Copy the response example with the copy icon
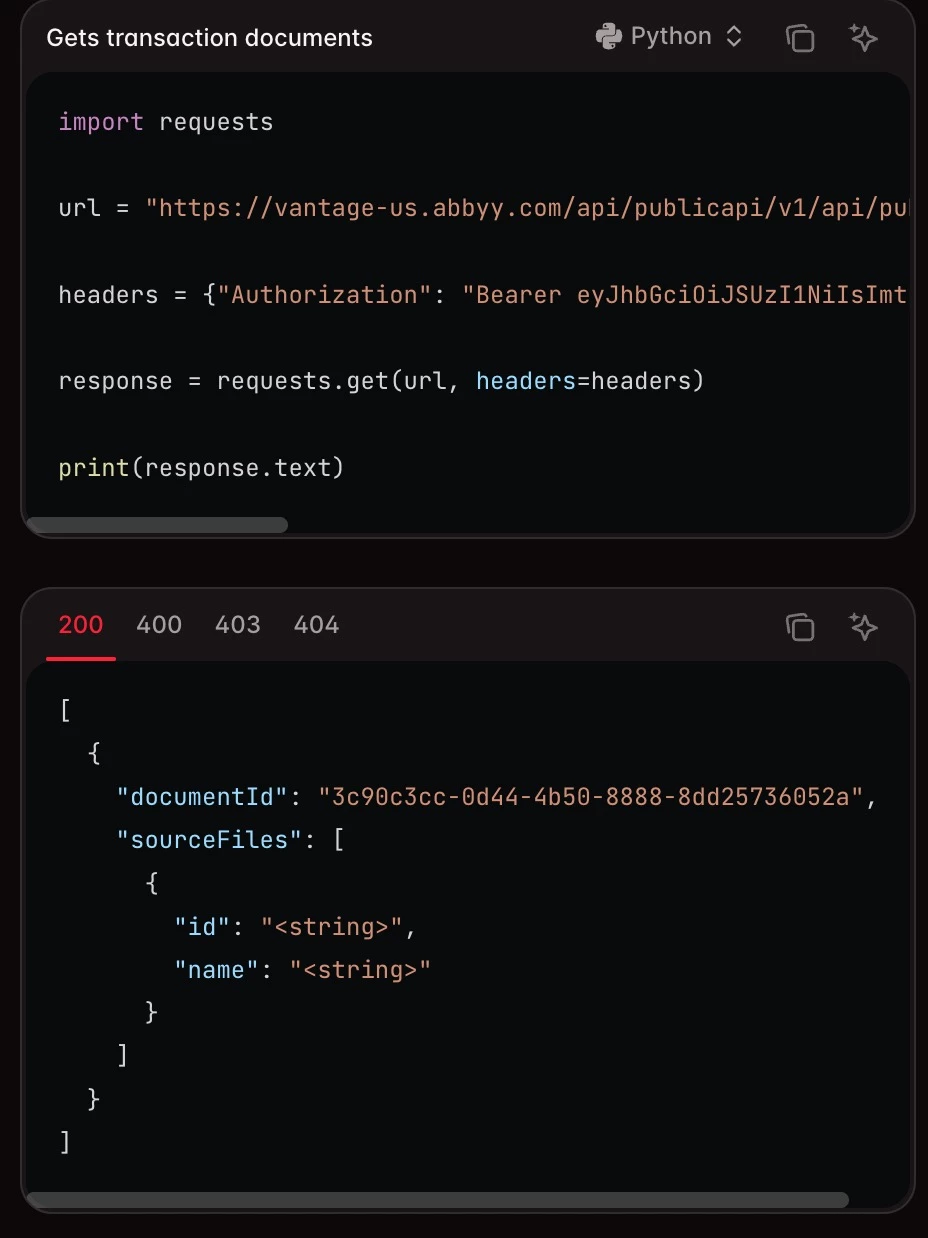The image size is (928, 1238). pos(800,626)
